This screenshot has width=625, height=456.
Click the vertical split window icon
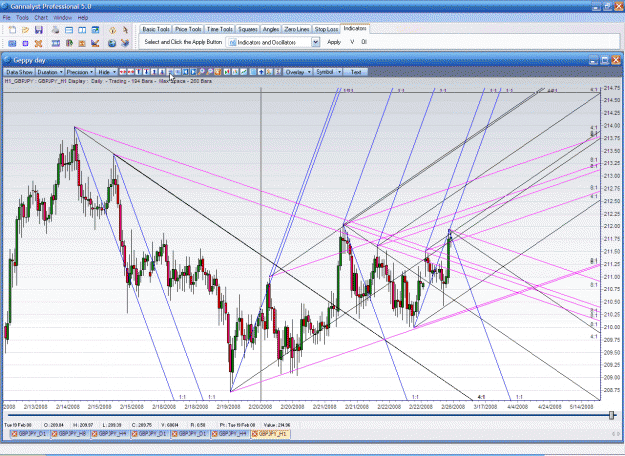point(82,30)
